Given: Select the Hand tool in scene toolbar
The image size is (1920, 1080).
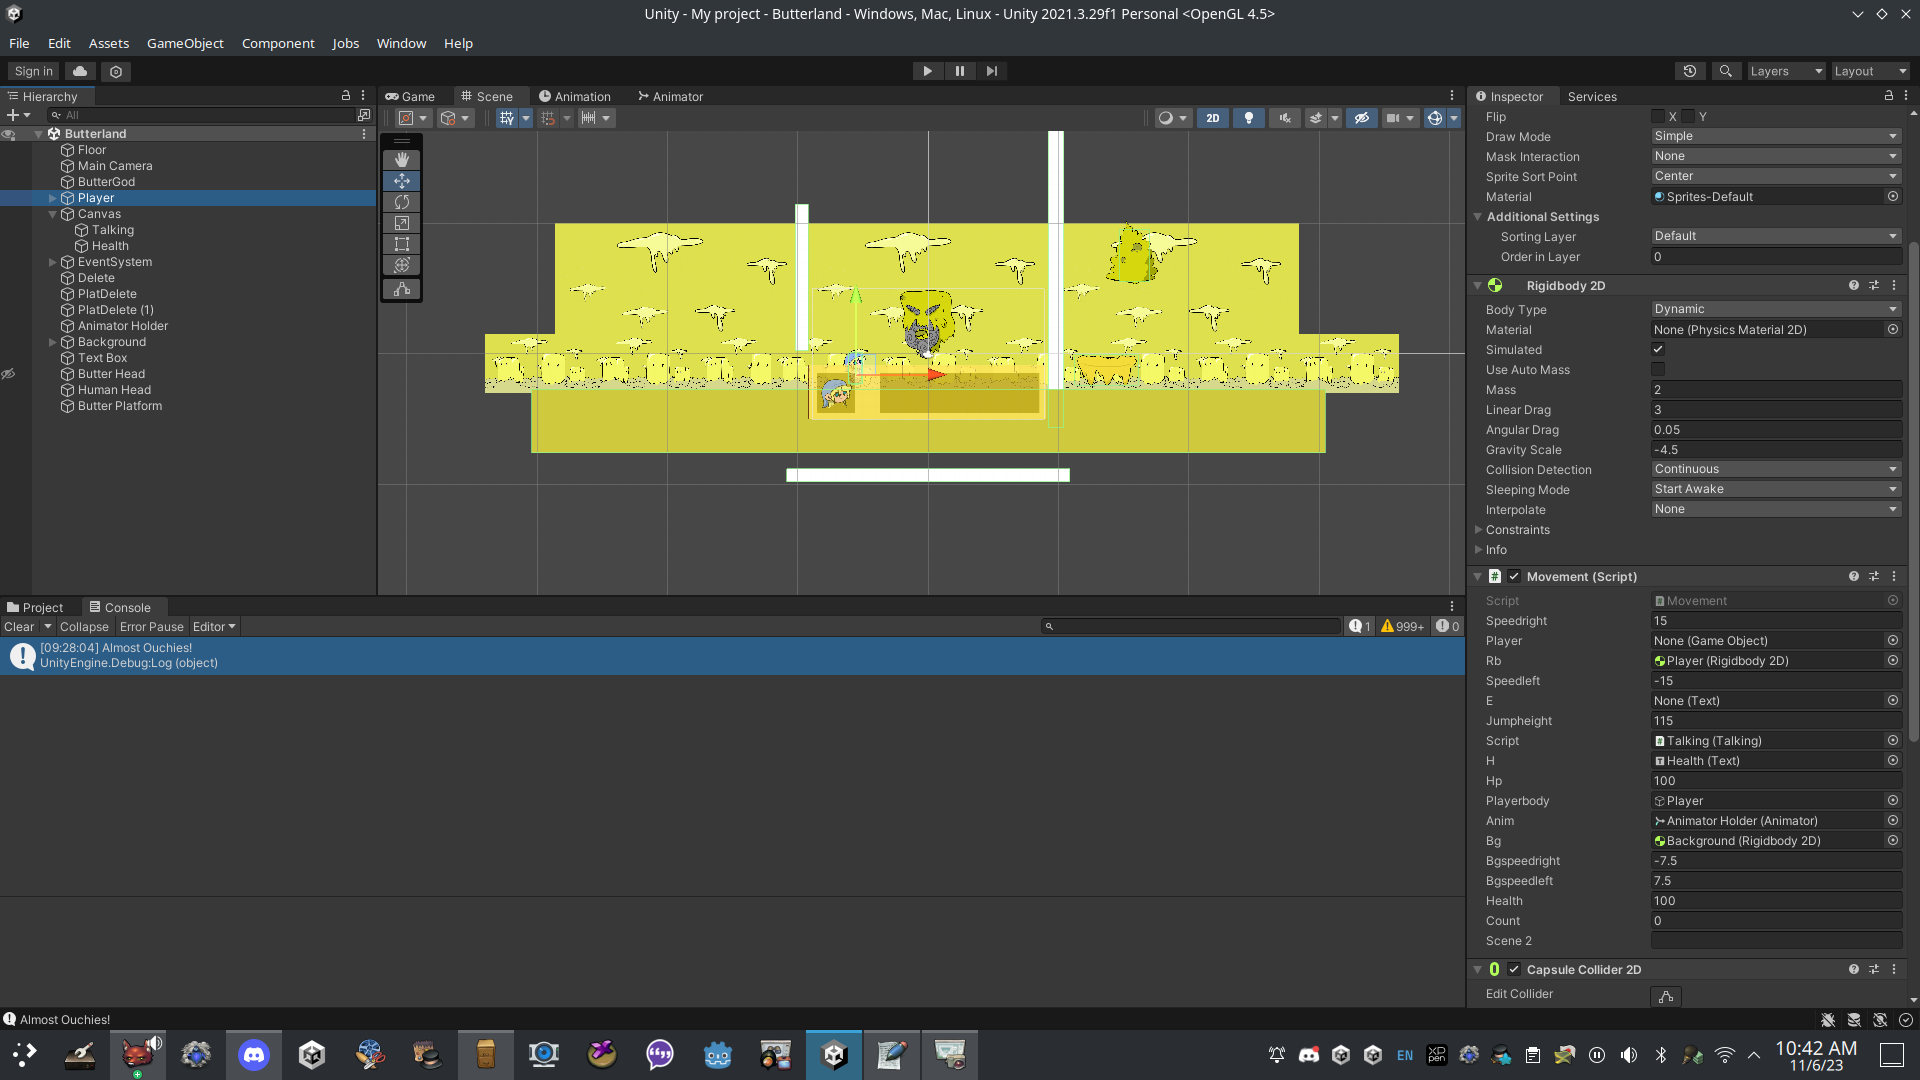Looking at the screenshot, I should (x=401, y=160).
